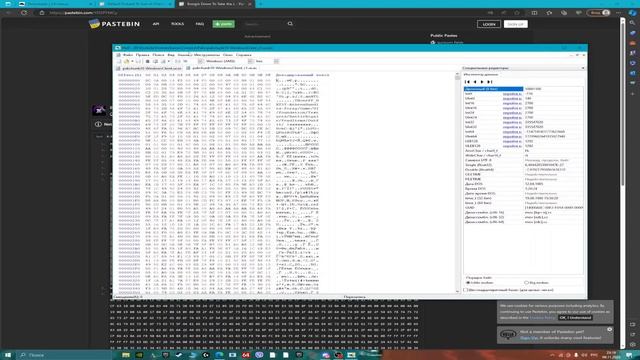Open the Файл menu in HxD
Screen dimensions: 640x360
(x=128, y=55)
